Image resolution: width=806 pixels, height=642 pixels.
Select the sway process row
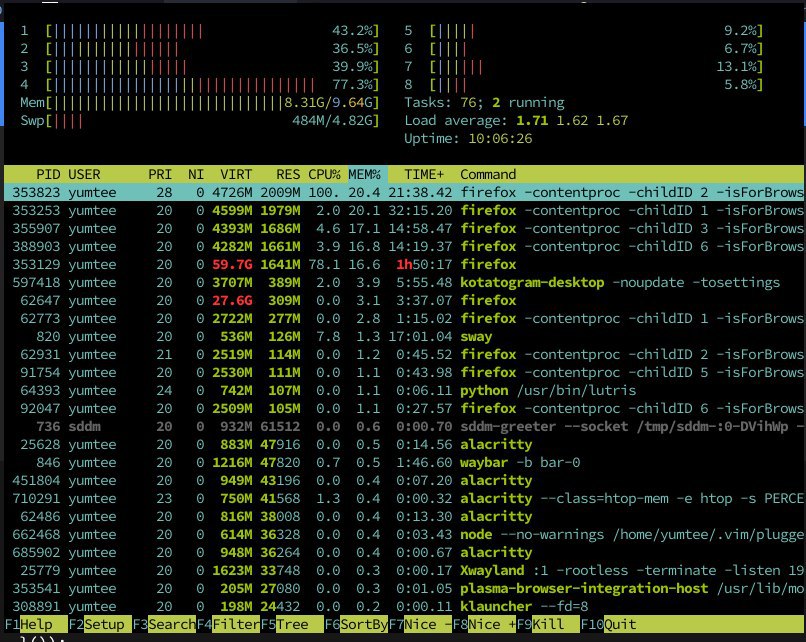(405, 336)
